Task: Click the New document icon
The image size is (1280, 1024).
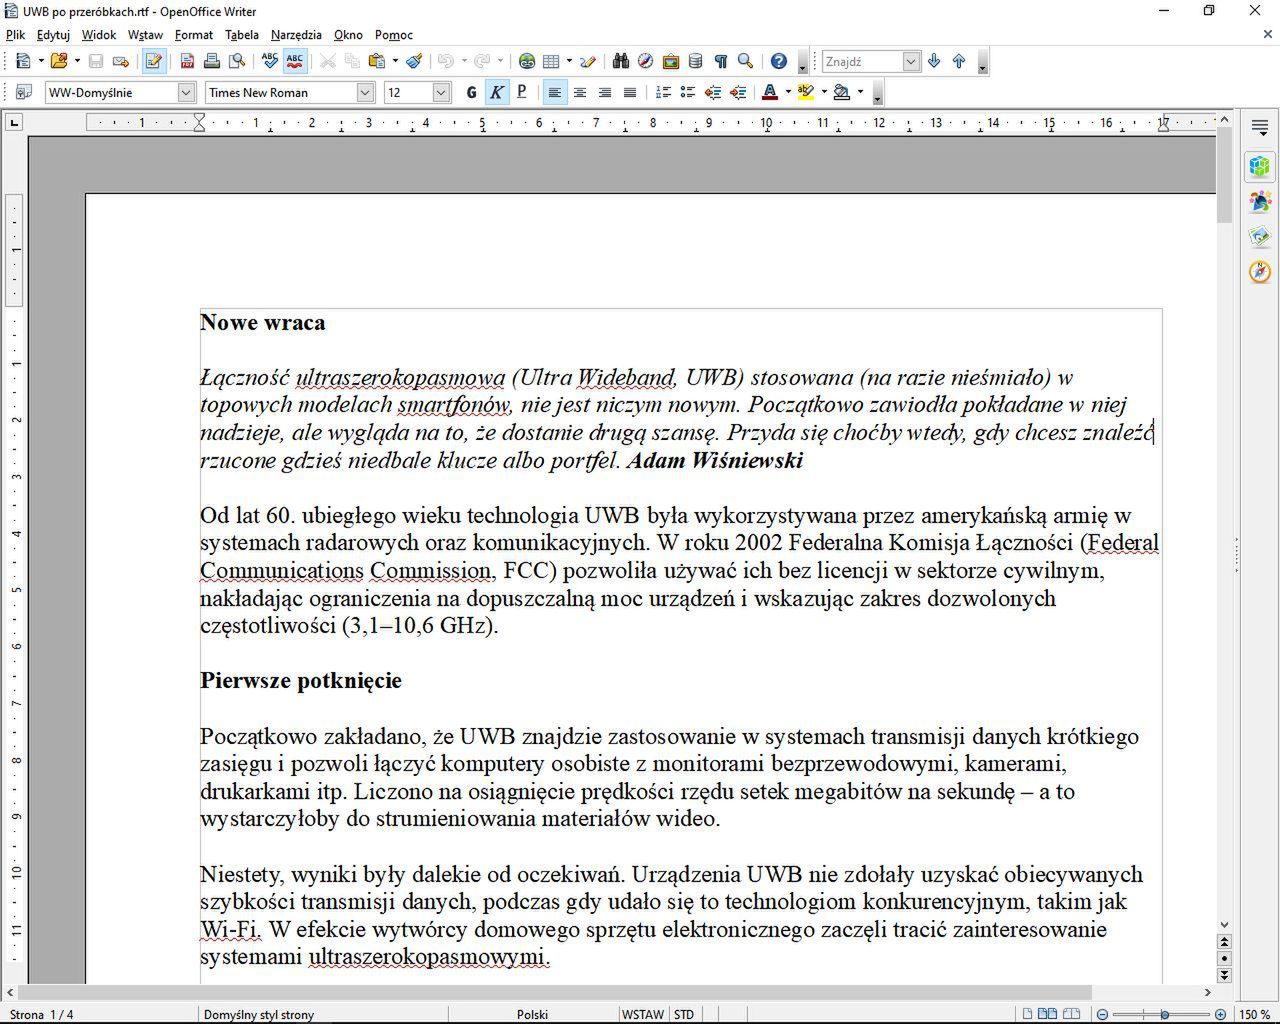Action: (23, 61)
